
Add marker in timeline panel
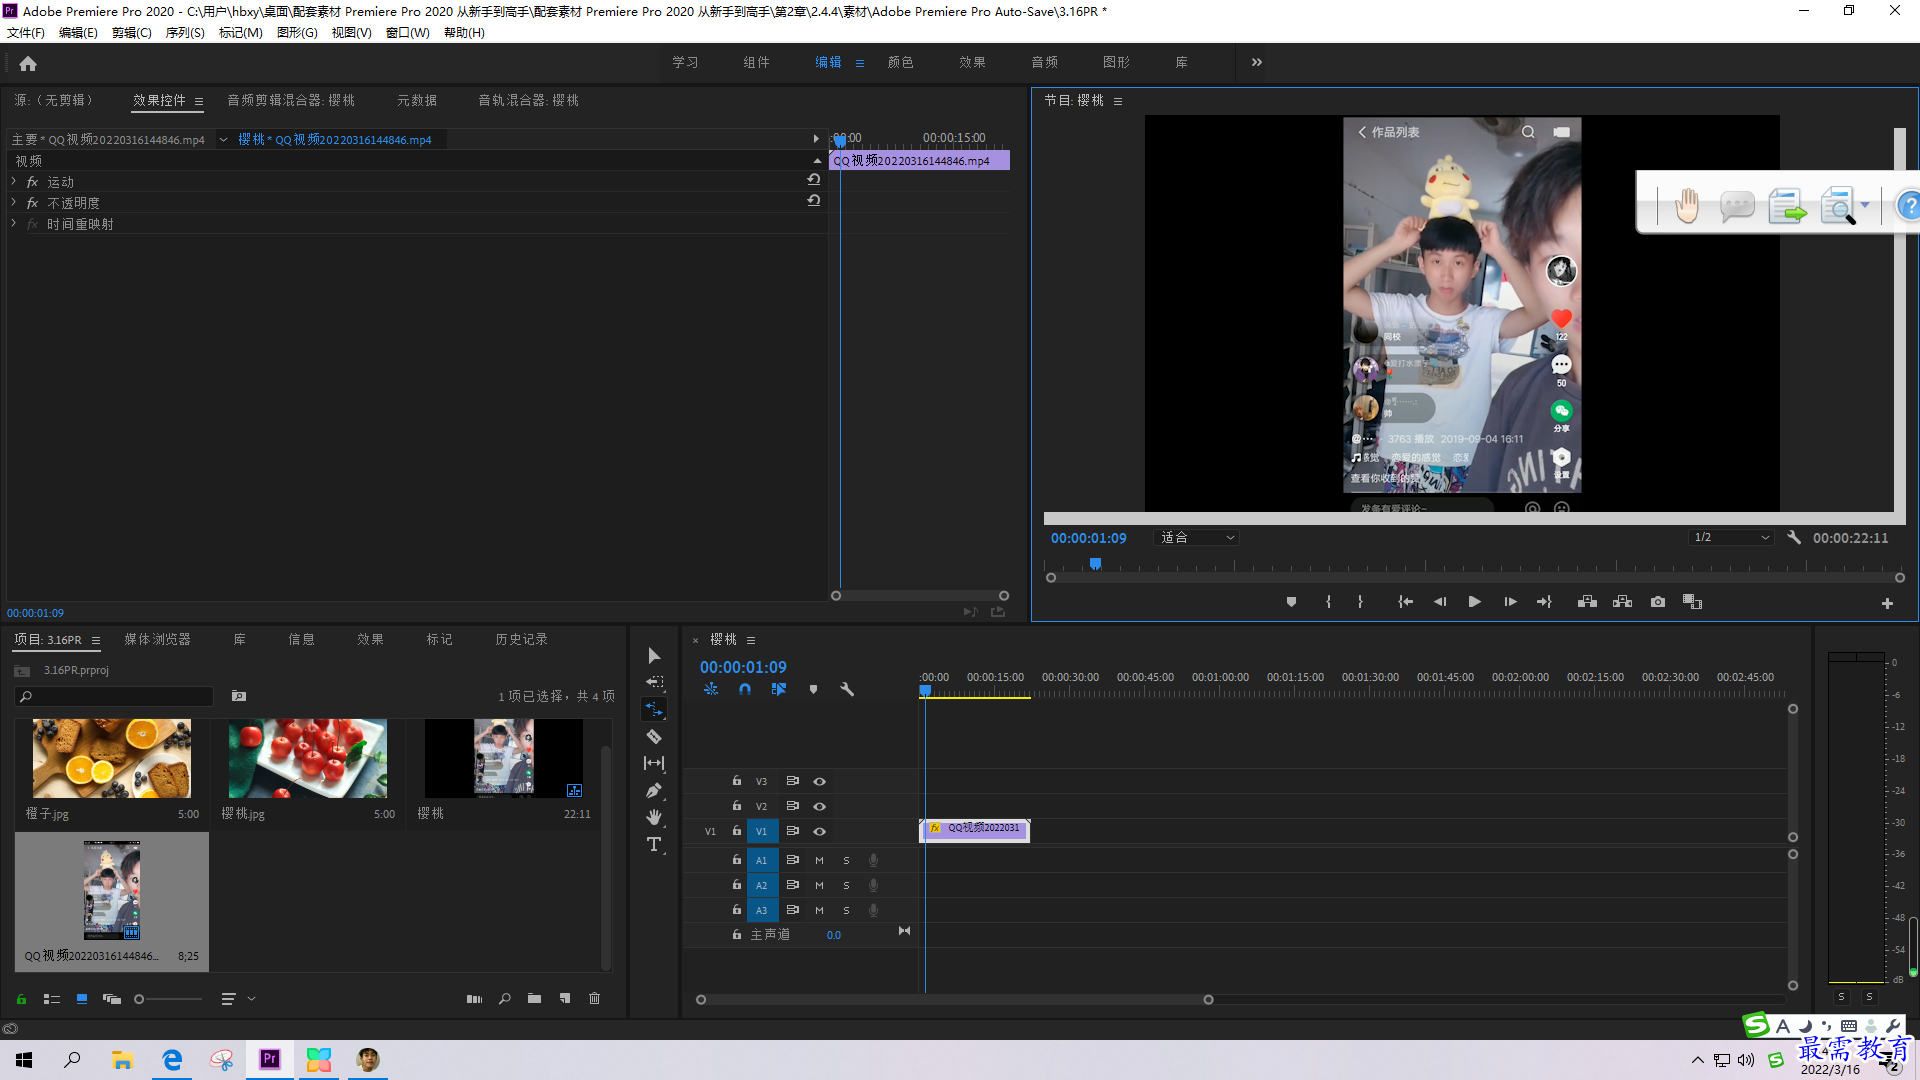pyautogui.click(x=813, y=689)
